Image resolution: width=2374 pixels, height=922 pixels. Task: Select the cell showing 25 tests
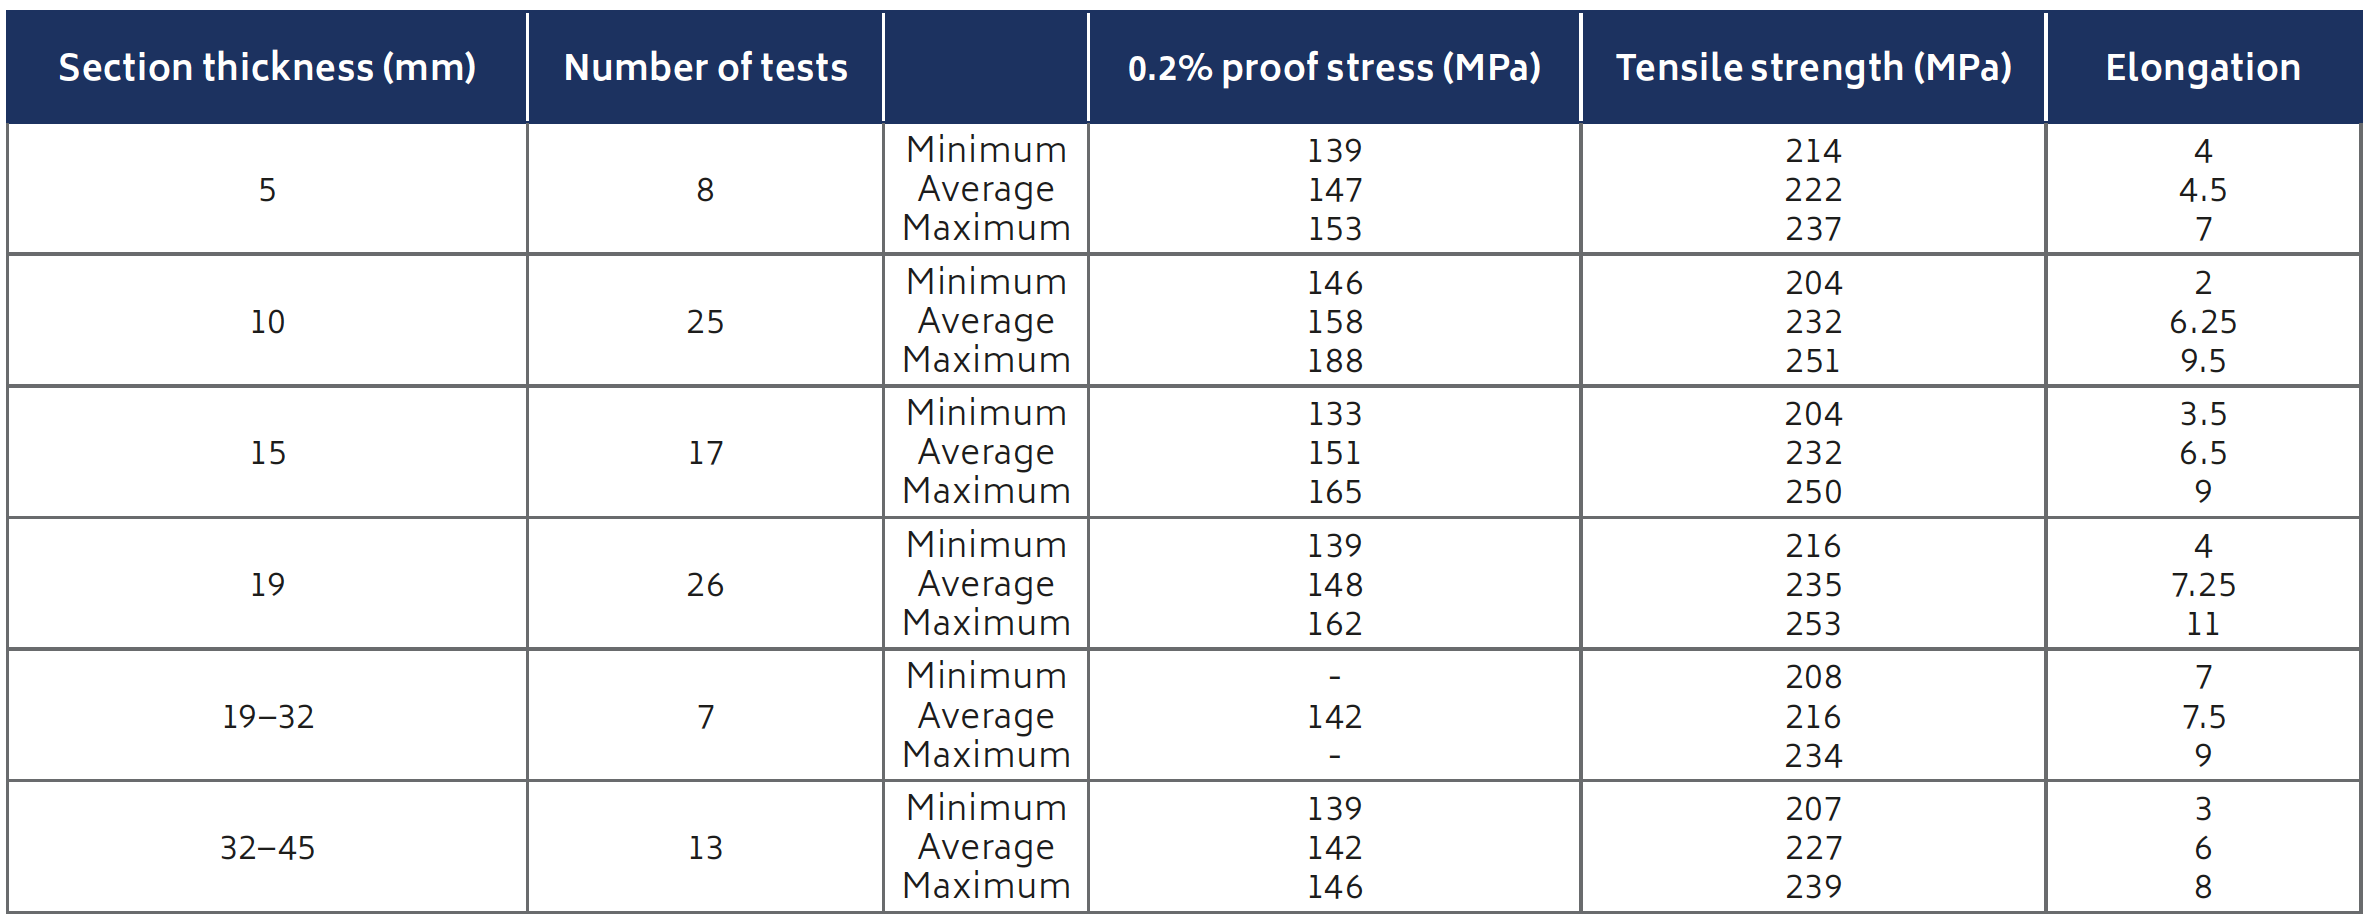(x=705, y=322)
